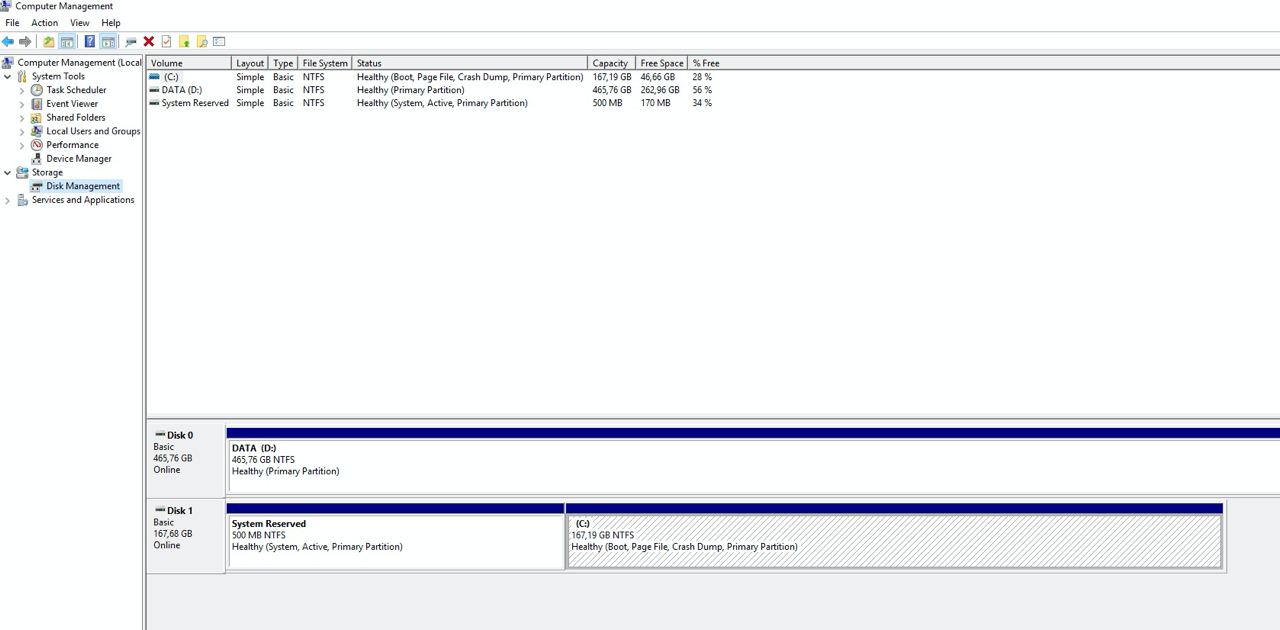Click the gray Forward arrow in toolbar
This screenshot has height=630, width=1280.
pyautogui.click(x=25, y=42)
